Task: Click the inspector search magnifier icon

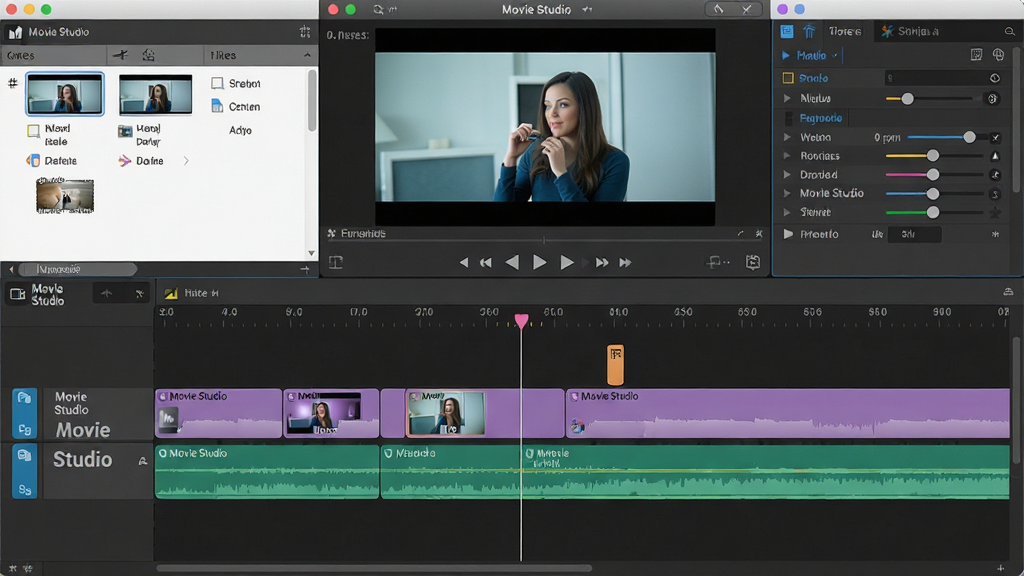Action: [1010, 31]
